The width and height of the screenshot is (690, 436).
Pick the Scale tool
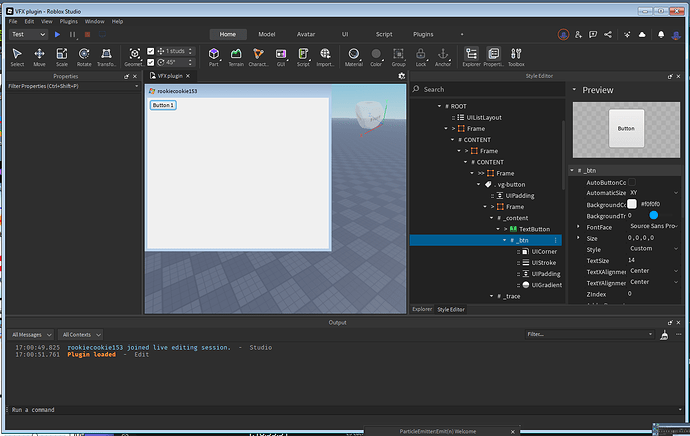62,57
